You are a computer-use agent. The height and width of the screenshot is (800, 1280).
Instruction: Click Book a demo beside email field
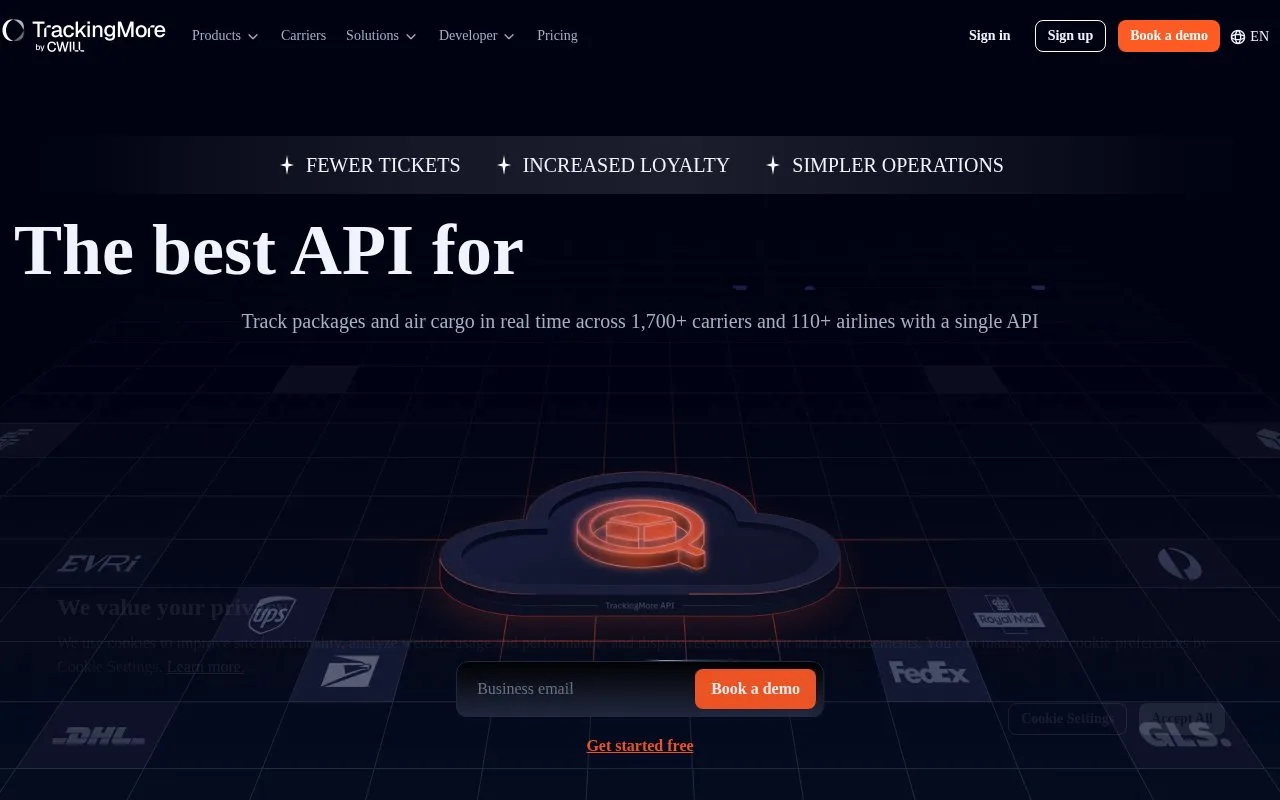tap(755, 689)
